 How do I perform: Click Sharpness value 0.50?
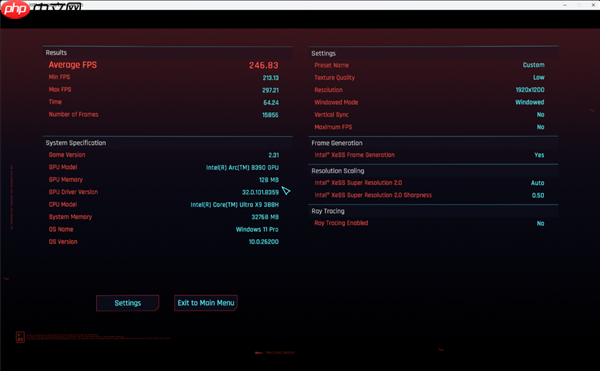pos(538,195)
